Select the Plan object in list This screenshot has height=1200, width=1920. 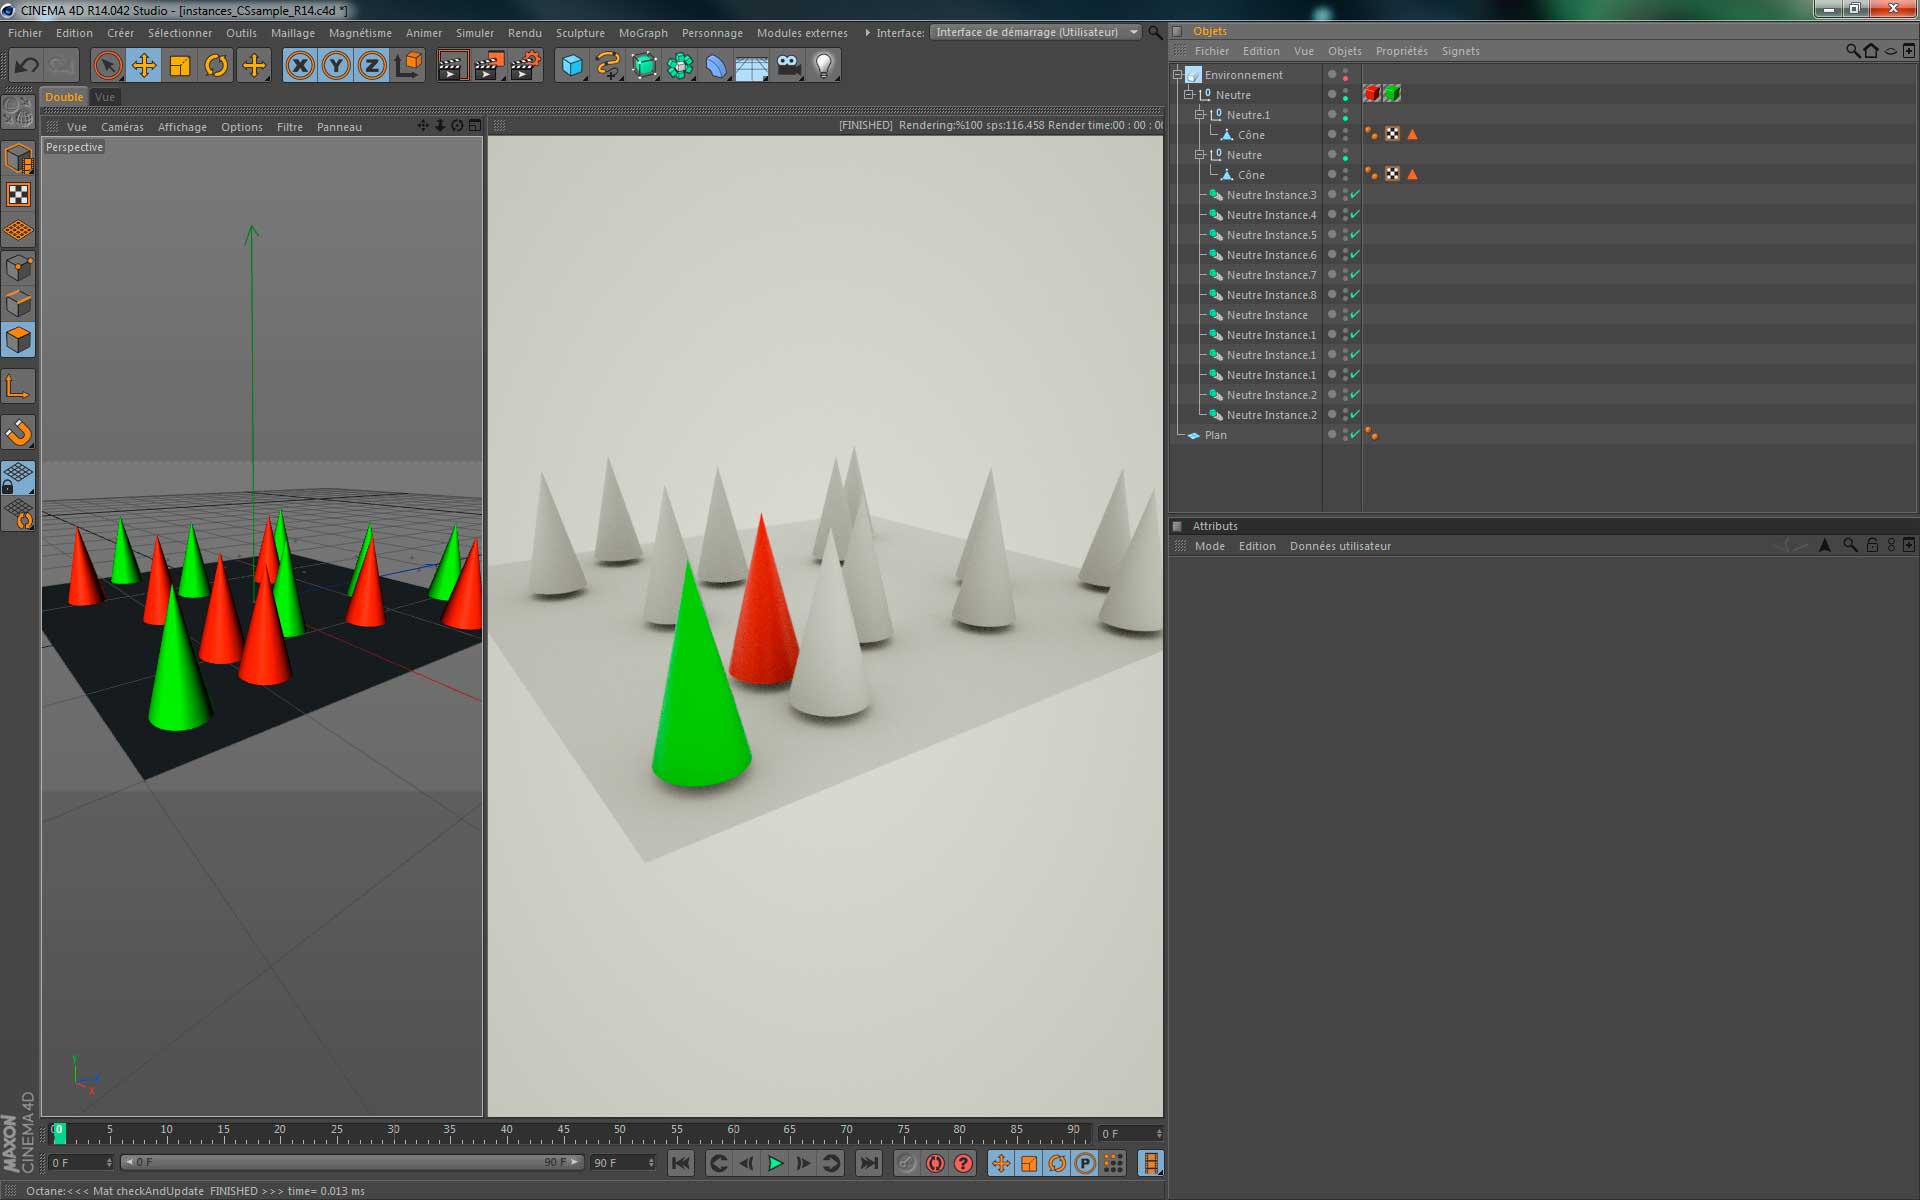tap(1215, 435)
